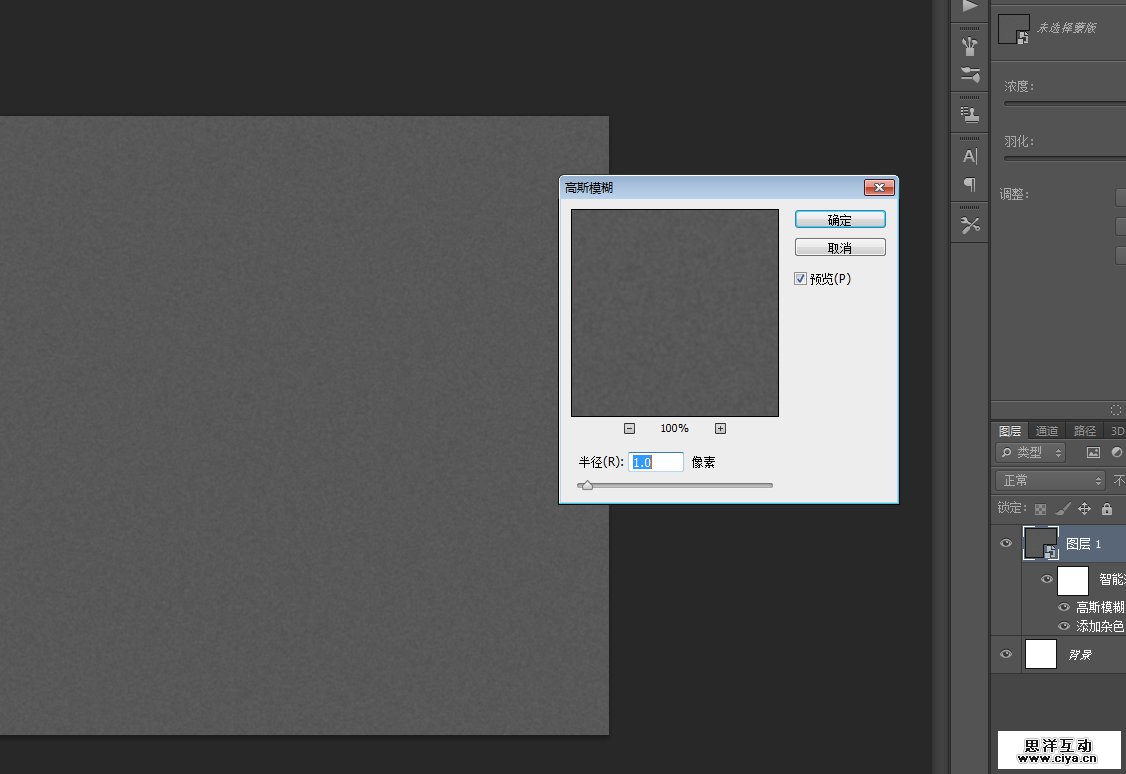Switch to the 3D tab
The height and width of the screenshot is (774, 1126).
pyautogui.click(x=1117, y=431)
